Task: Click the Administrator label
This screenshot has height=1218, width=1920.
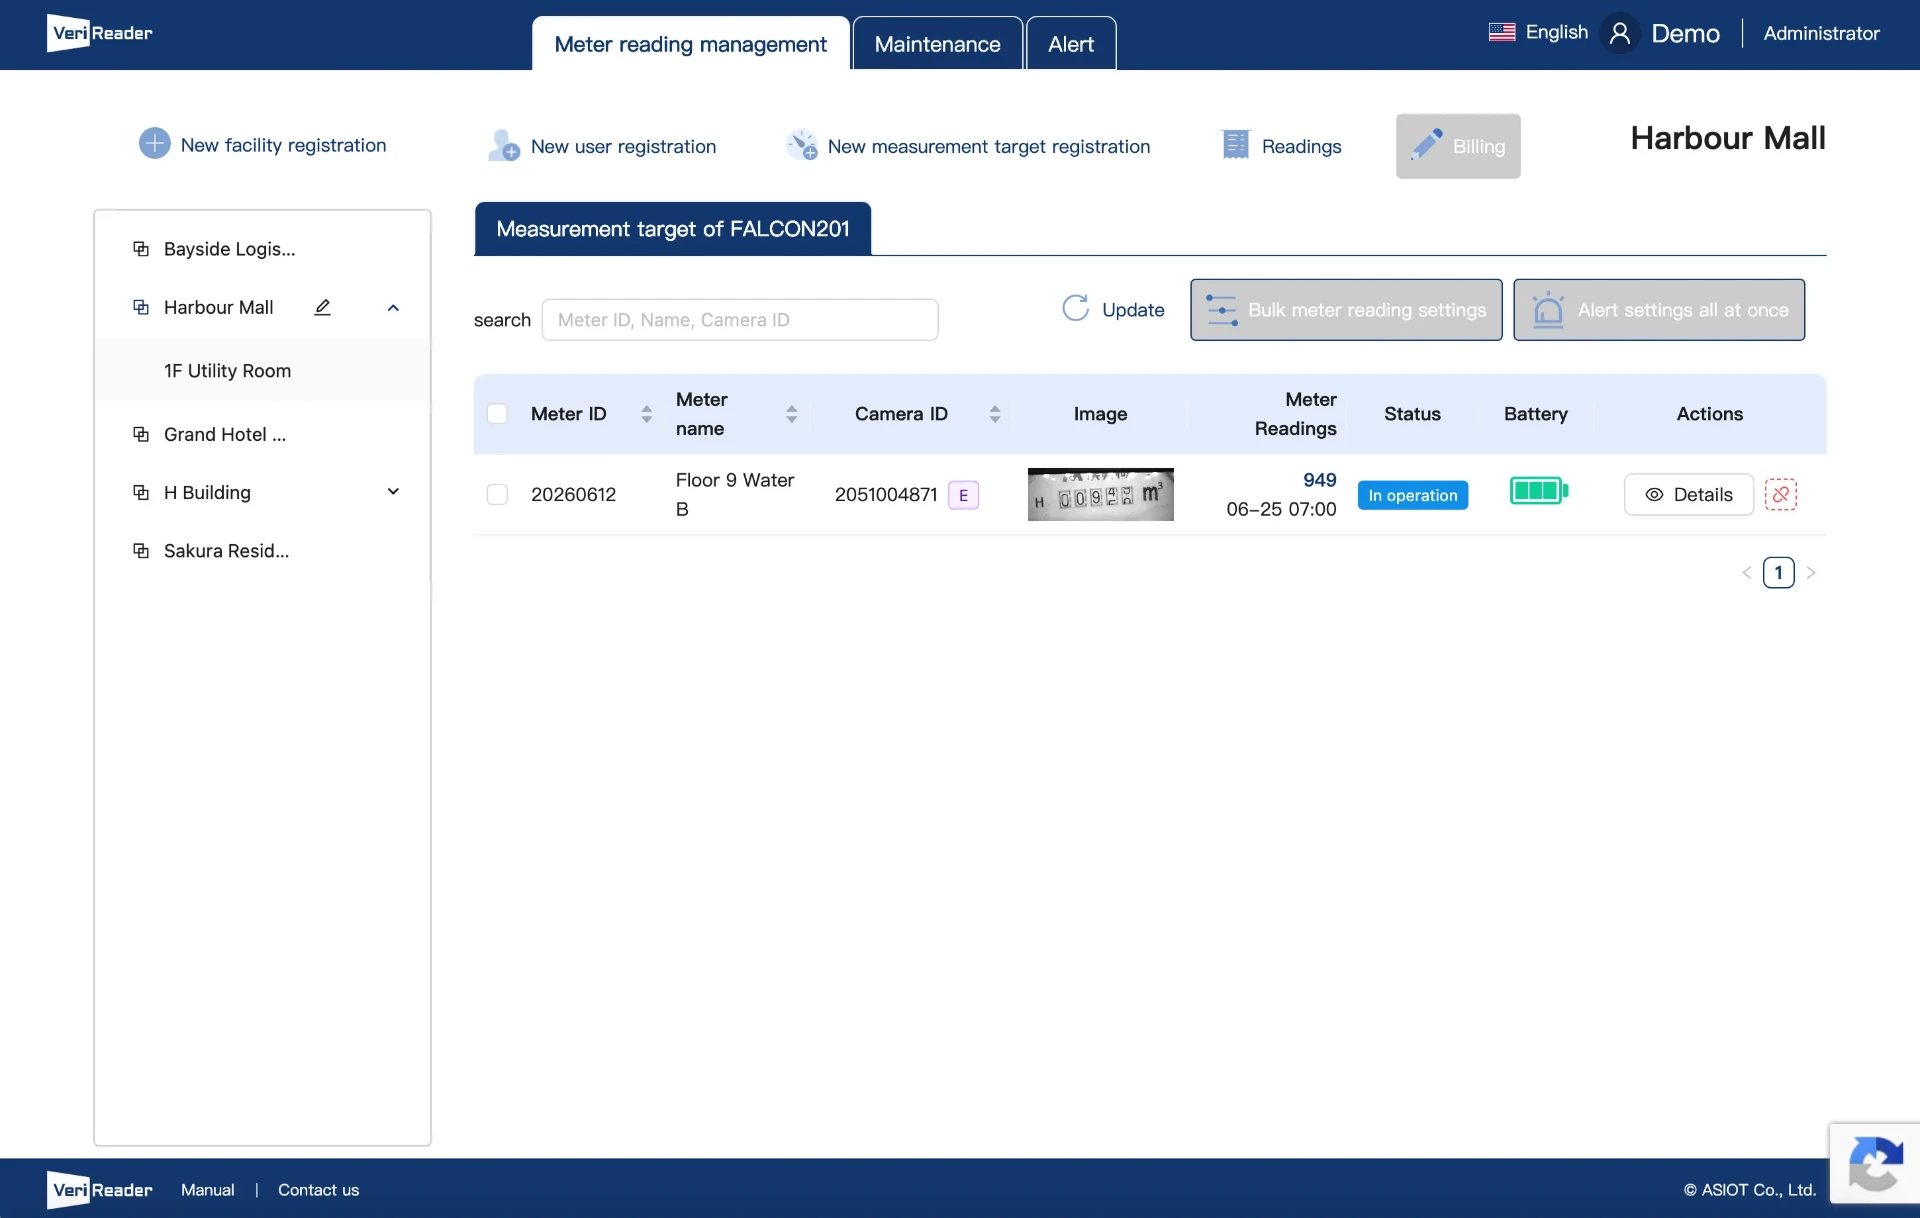Action: click(1821, 33)
